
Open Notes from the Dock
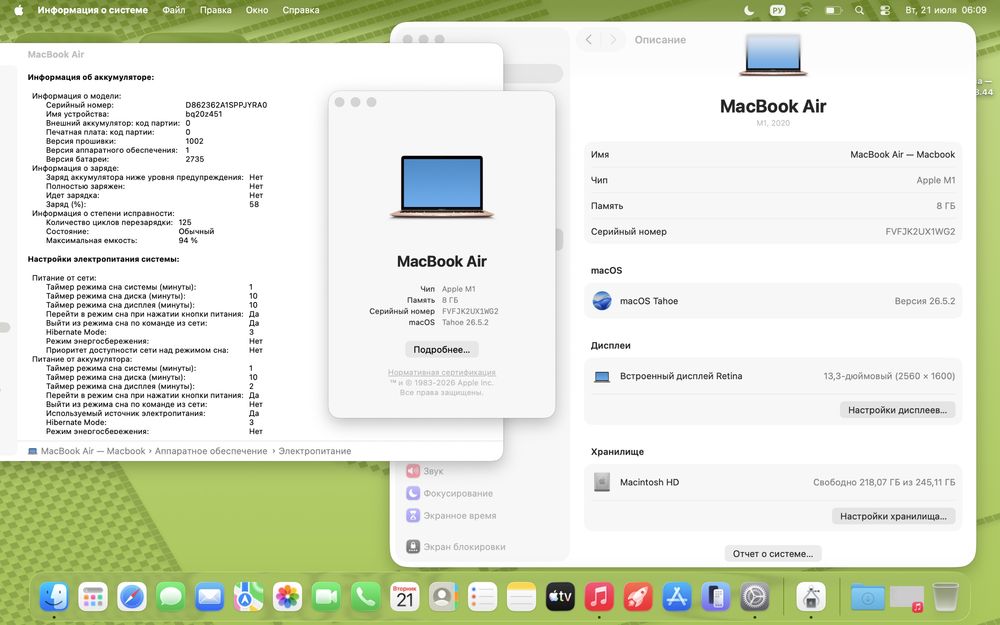[521, 598]
